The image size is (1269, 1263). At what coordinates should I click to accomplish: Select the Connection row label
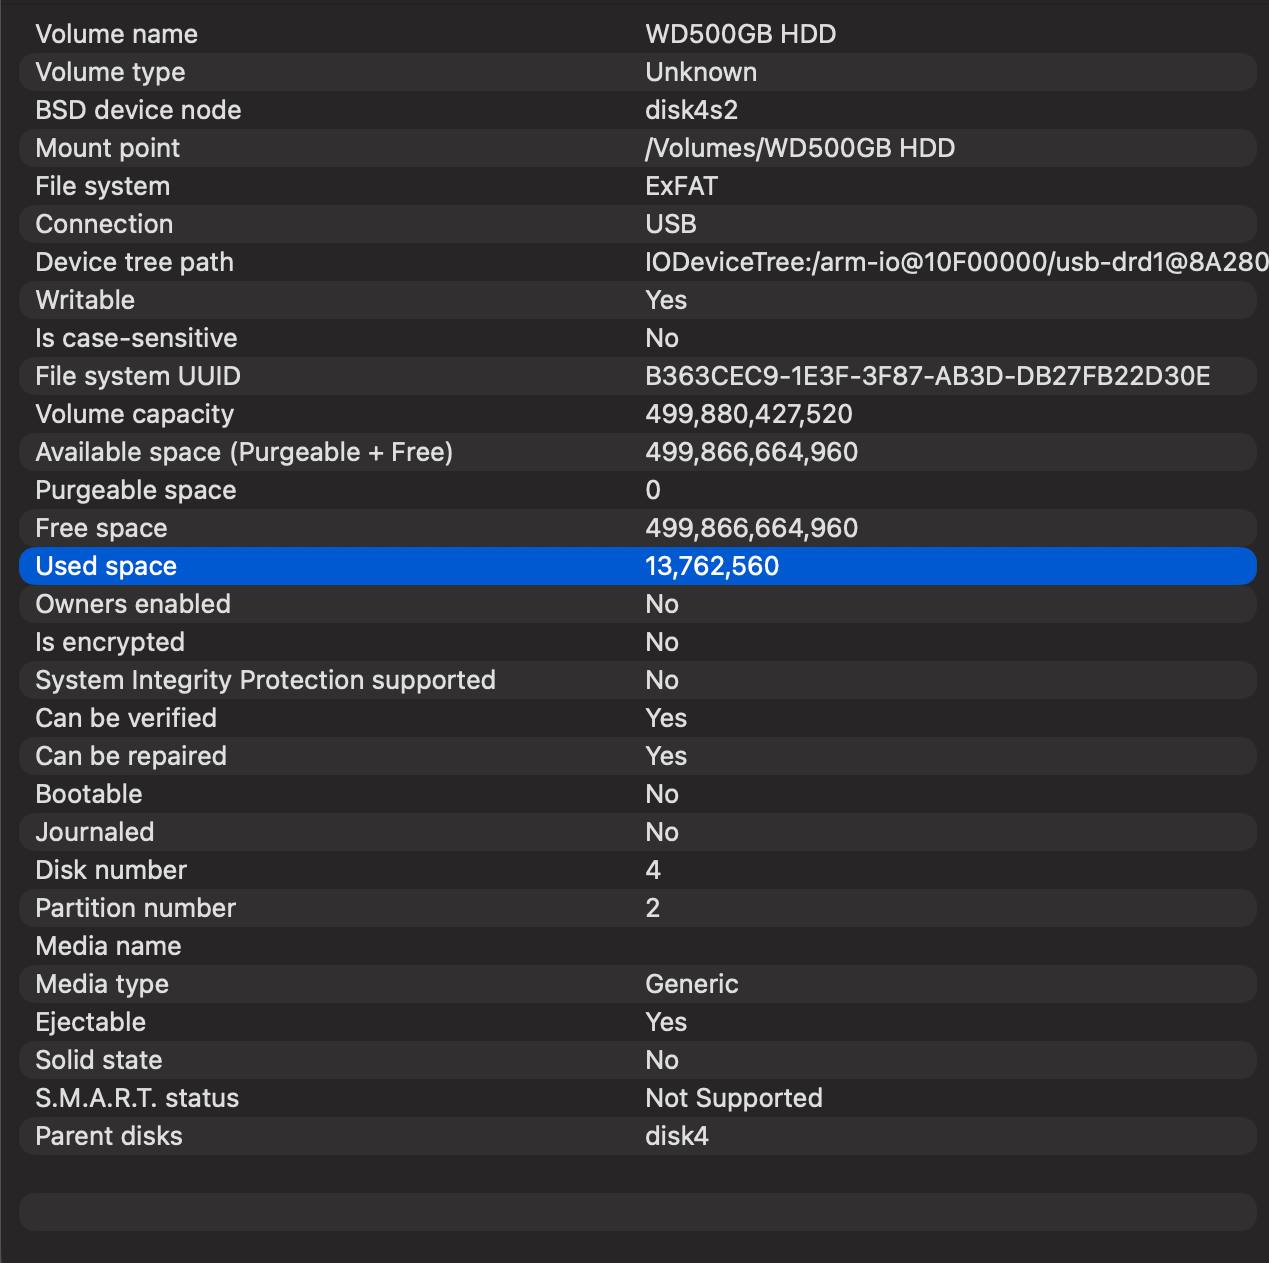coord(104,224)
